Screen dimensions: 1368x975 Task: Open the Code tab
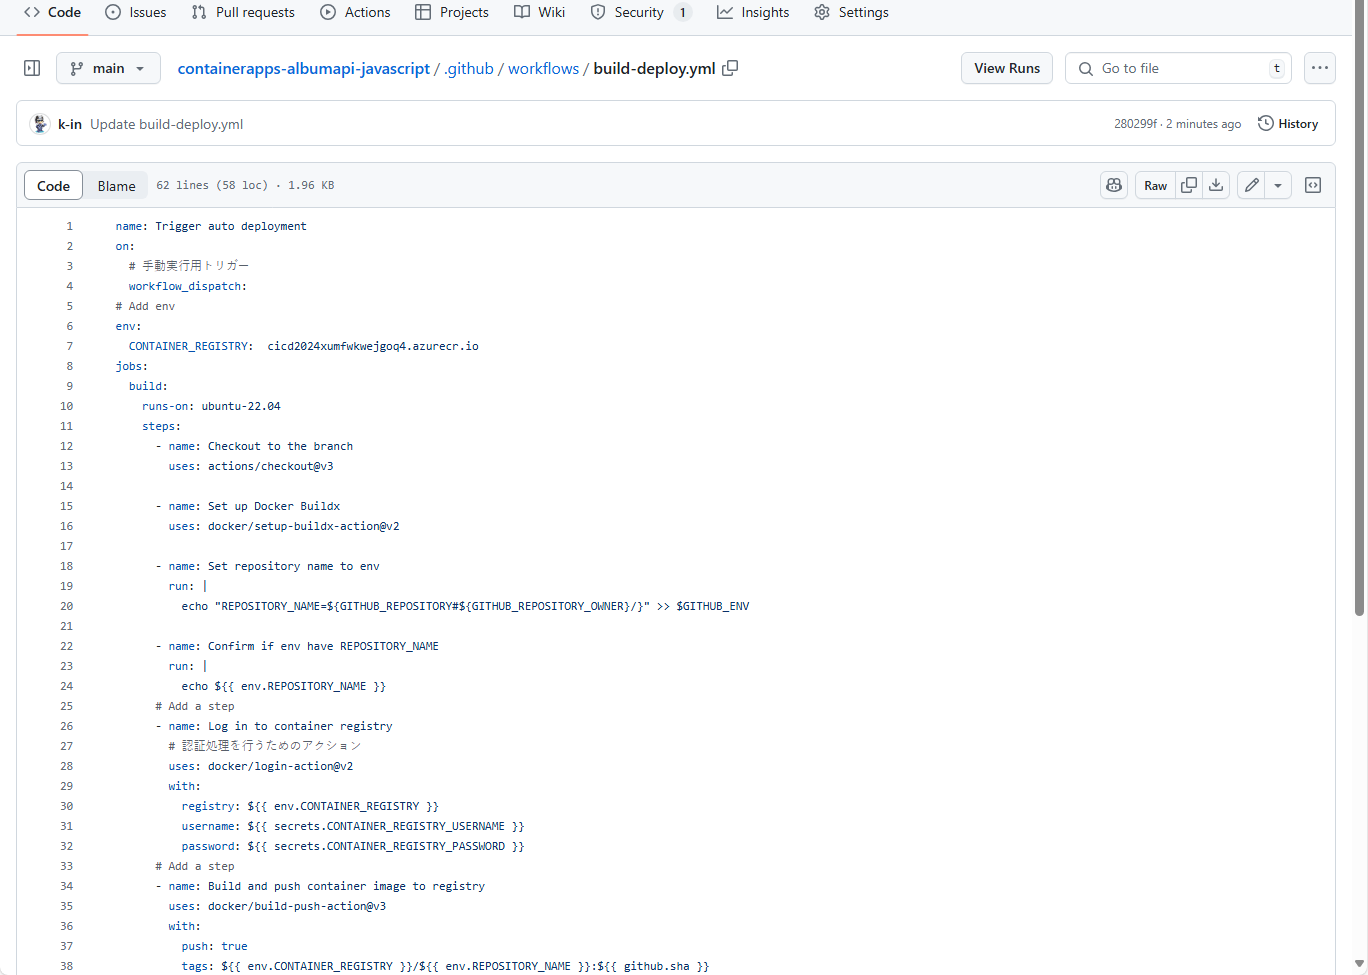pos(52,13)
